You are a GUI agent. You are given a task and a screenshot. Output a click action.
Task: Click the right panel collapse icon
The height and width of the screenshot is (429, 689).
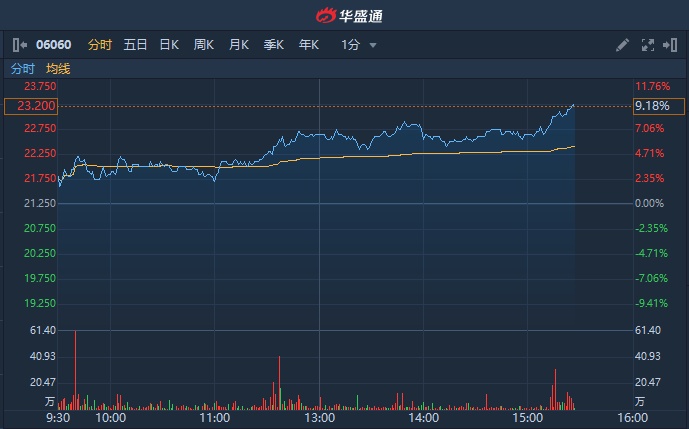[670, 45]
